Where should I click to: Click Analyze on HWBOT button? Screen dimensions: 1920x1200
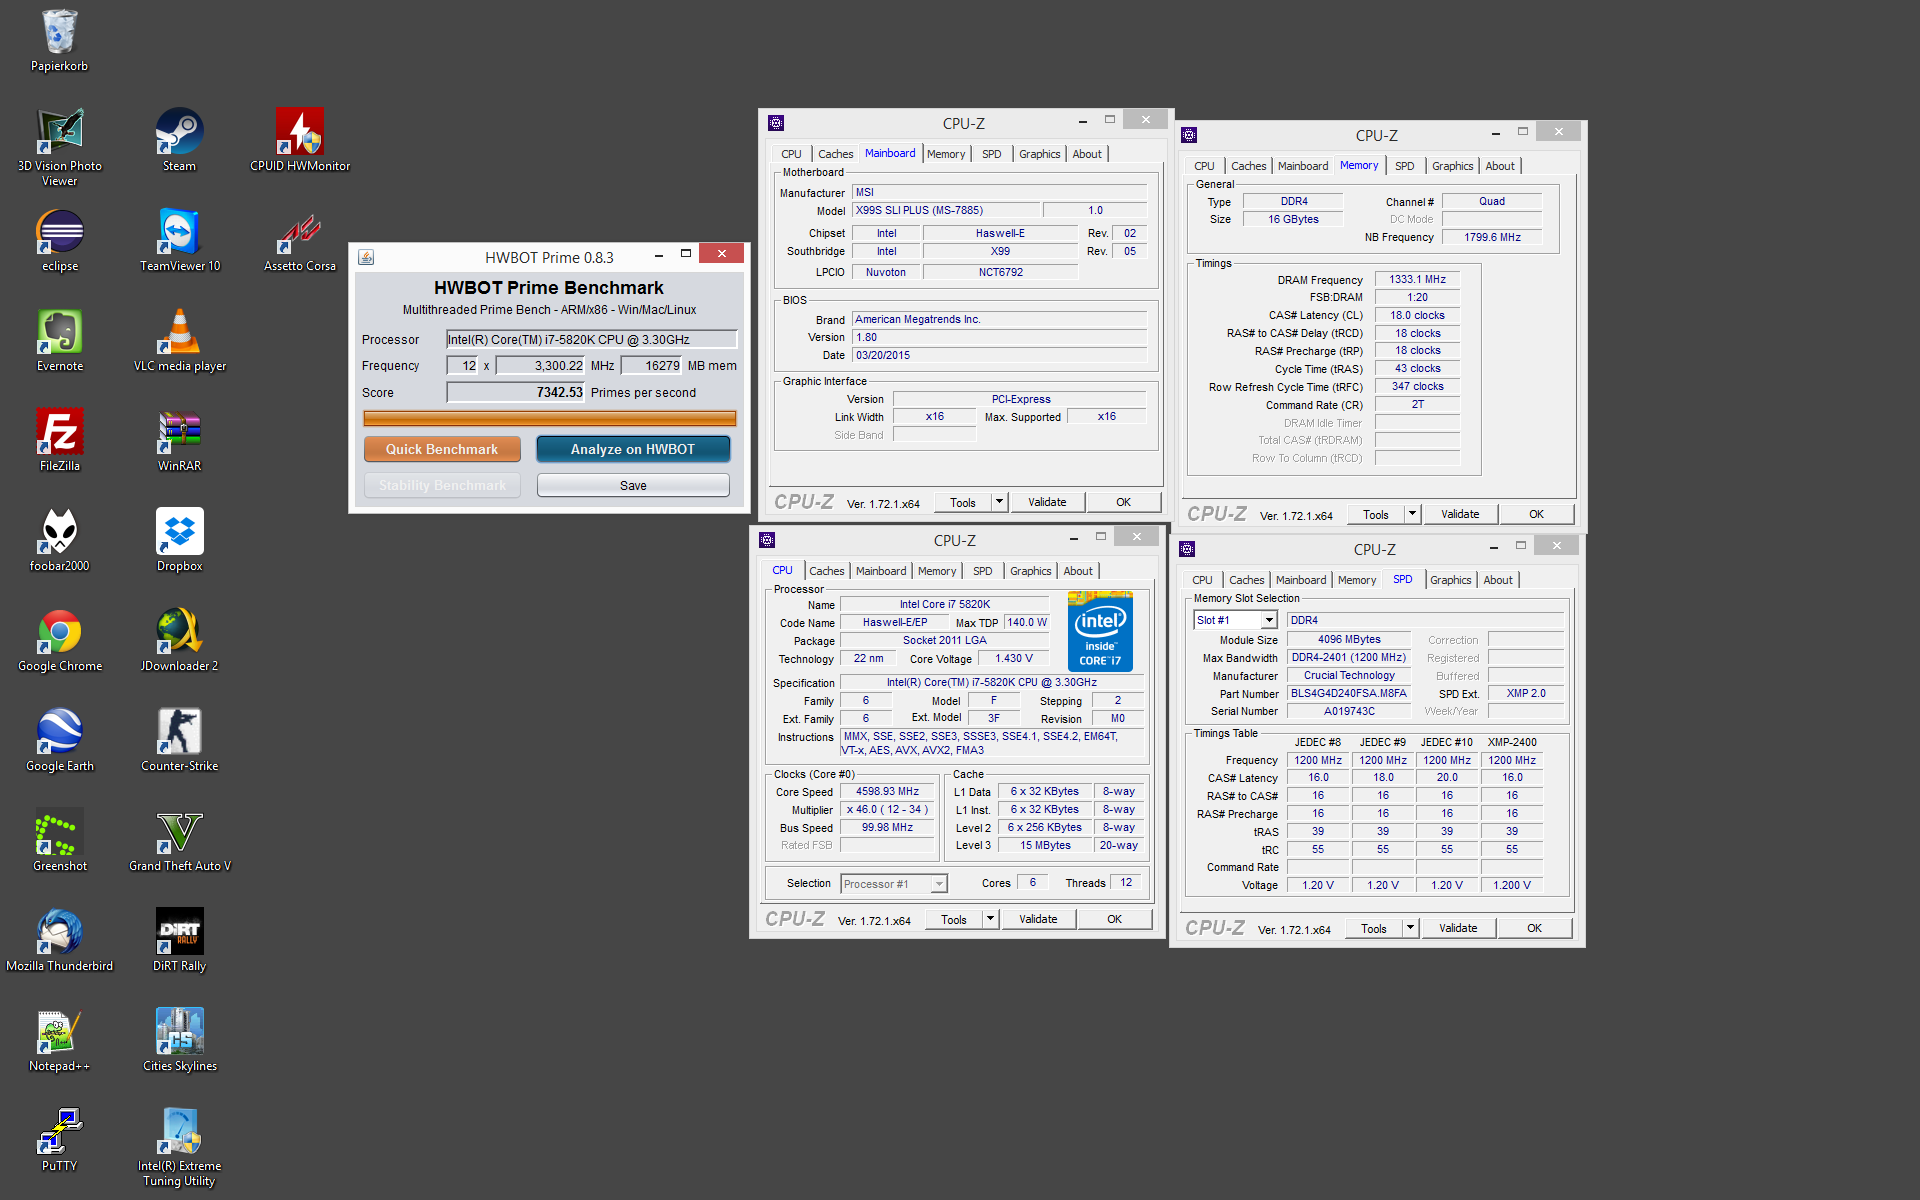click(x=633, y=449)
